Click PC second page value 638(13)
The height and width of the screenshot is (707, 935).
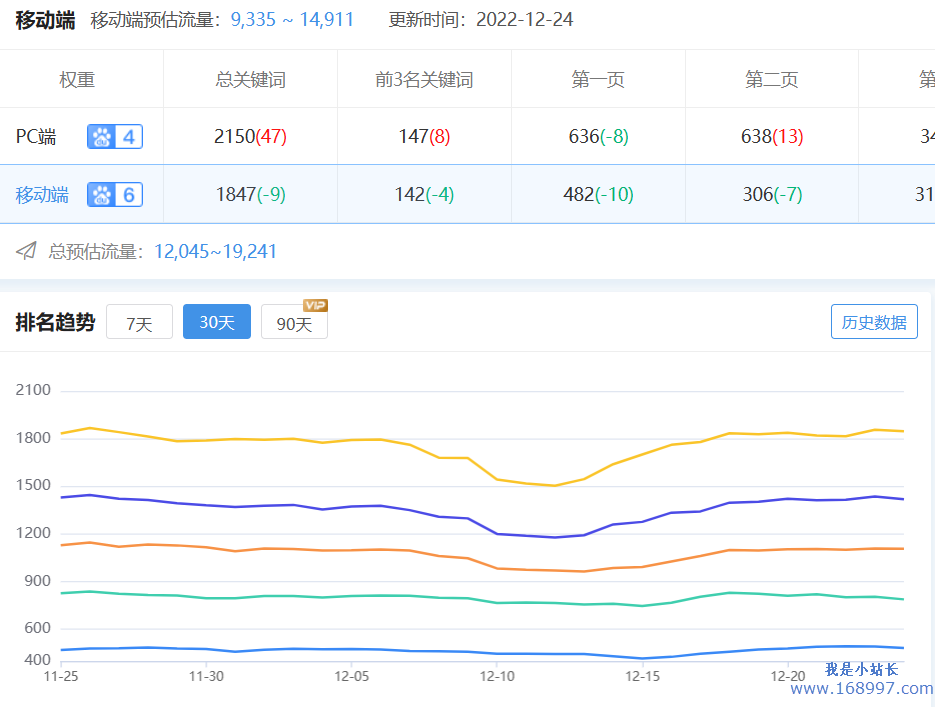(x=772, y=137)
